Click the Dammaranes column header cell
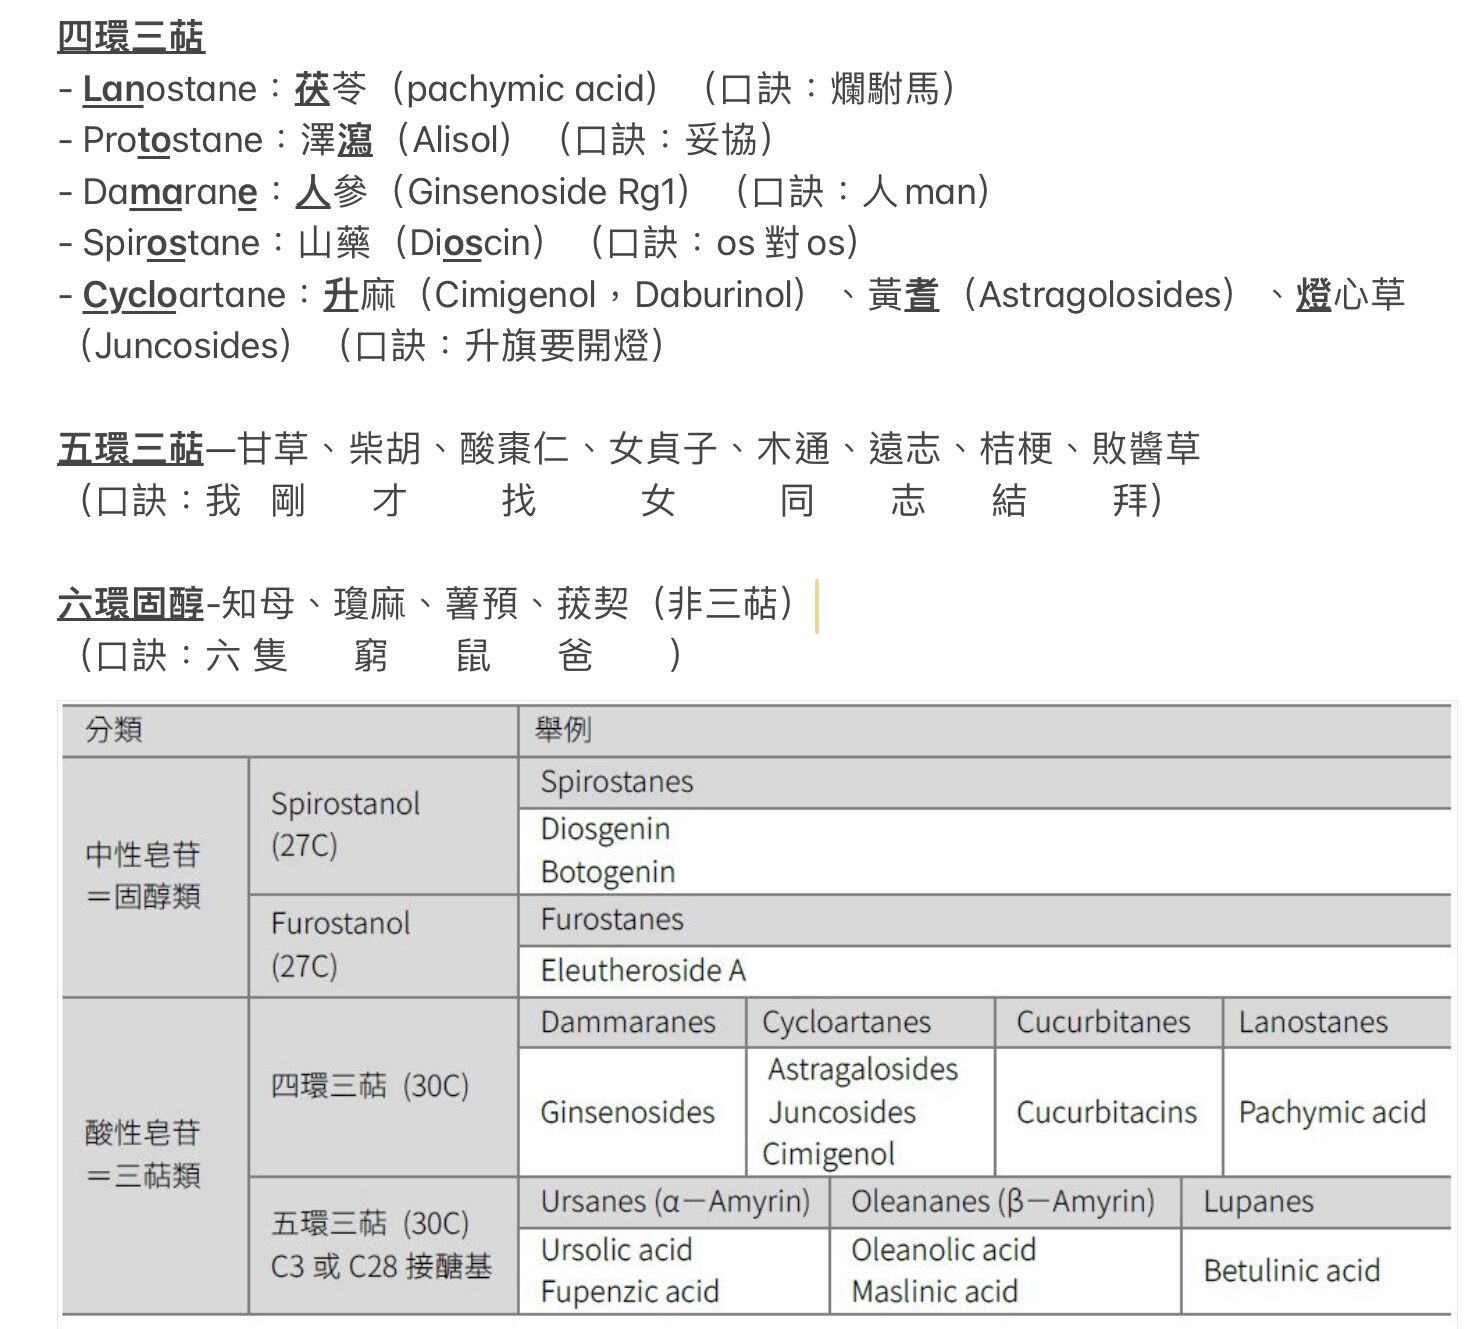 pos(628,1022)
